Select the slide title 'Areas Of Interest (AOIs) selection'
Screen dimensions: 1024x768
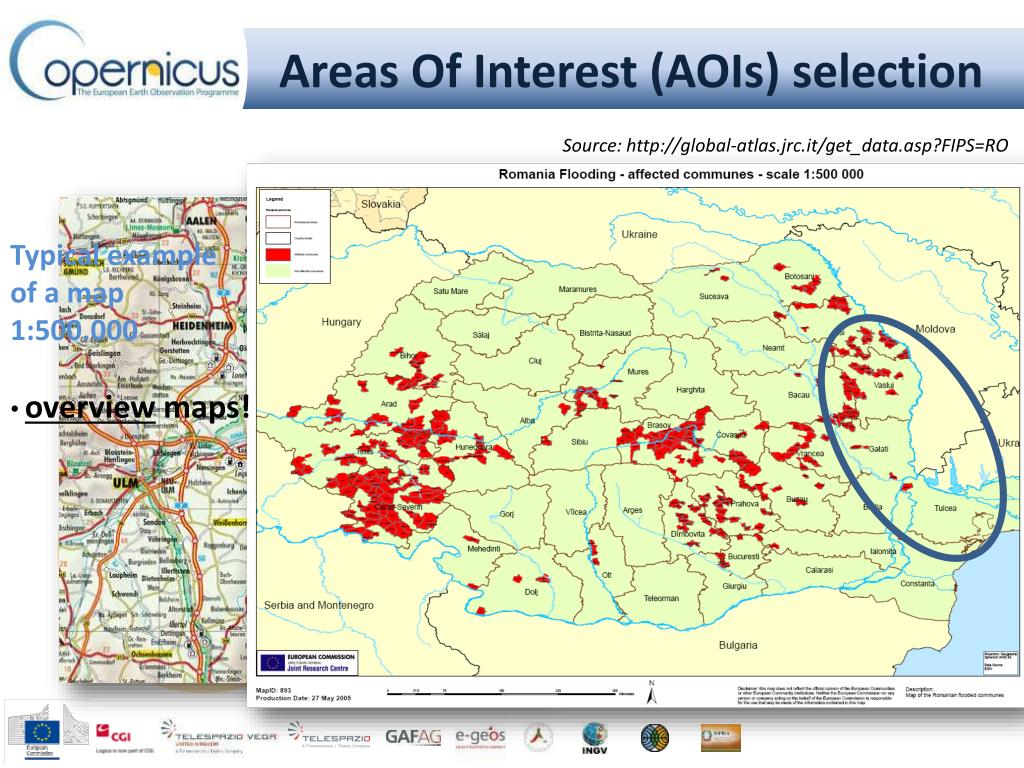click(631, 71)
